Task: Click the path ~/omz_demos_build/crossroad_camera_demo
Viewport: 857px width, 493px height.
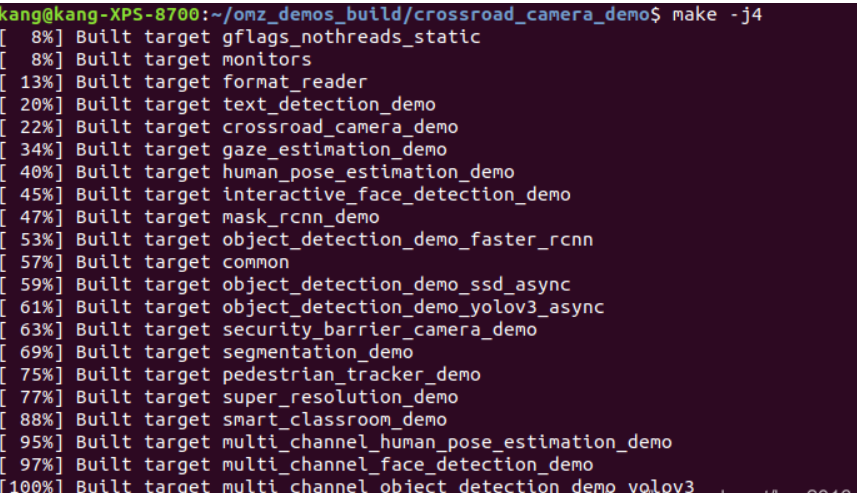Action: point(430,15)
